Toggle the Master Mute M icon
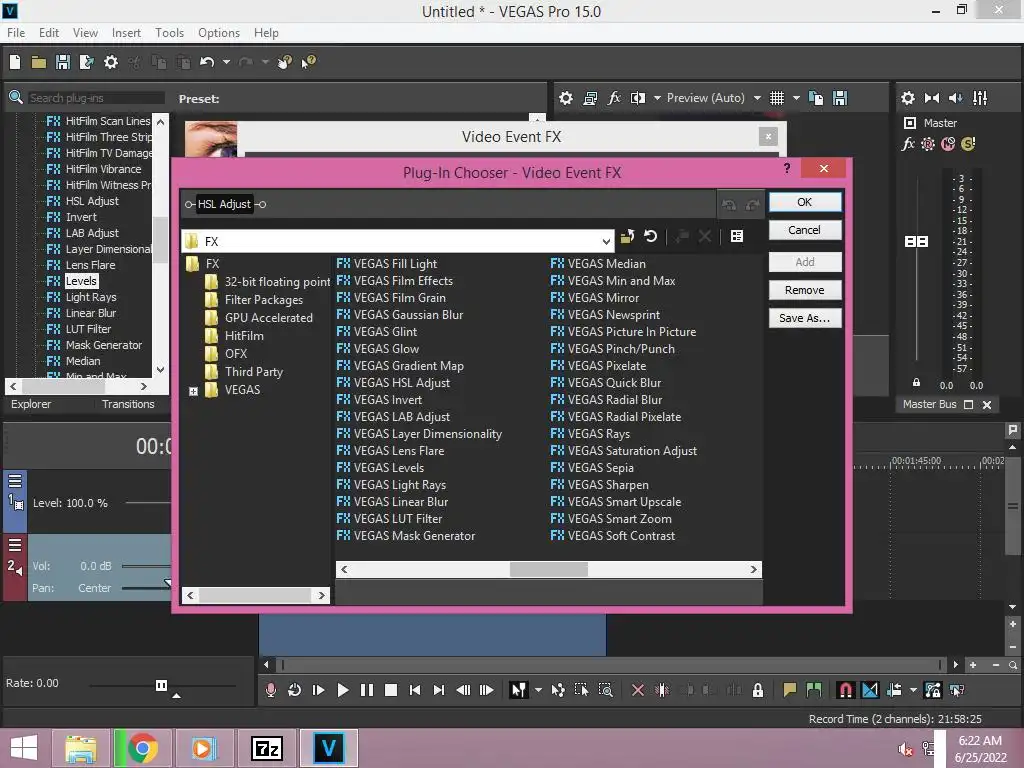The image size is (1024, 768). [948, 144]
